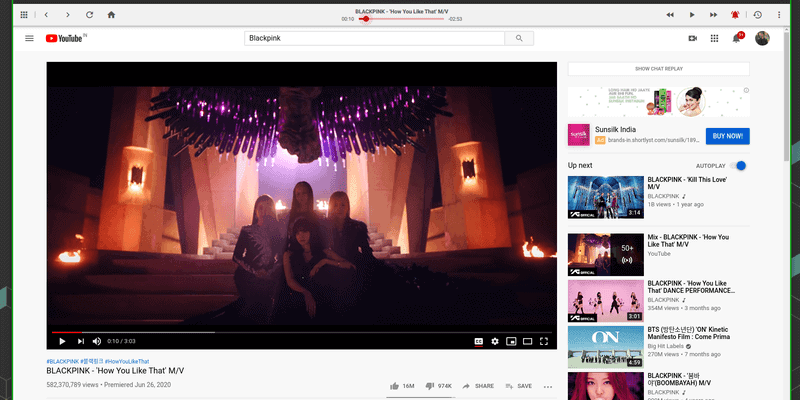The width and height of the screenshot is (800, 400).
Task: Click the #HowYouLikeThat hashtag
Action: coord(127,361)
